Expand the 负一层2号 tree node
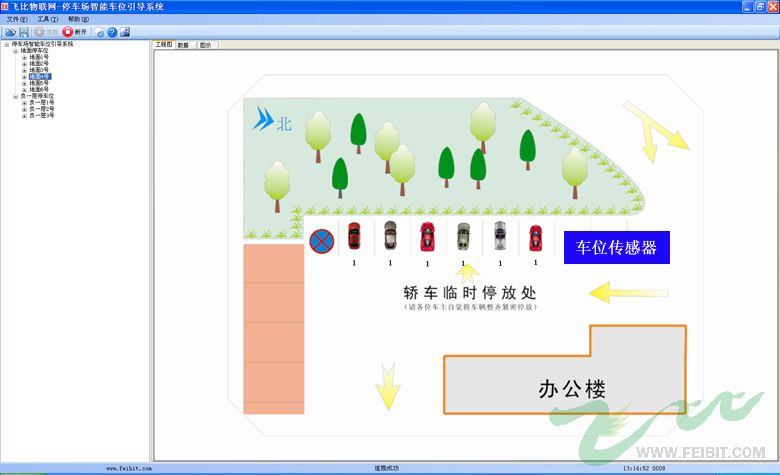 click(24, 109)
